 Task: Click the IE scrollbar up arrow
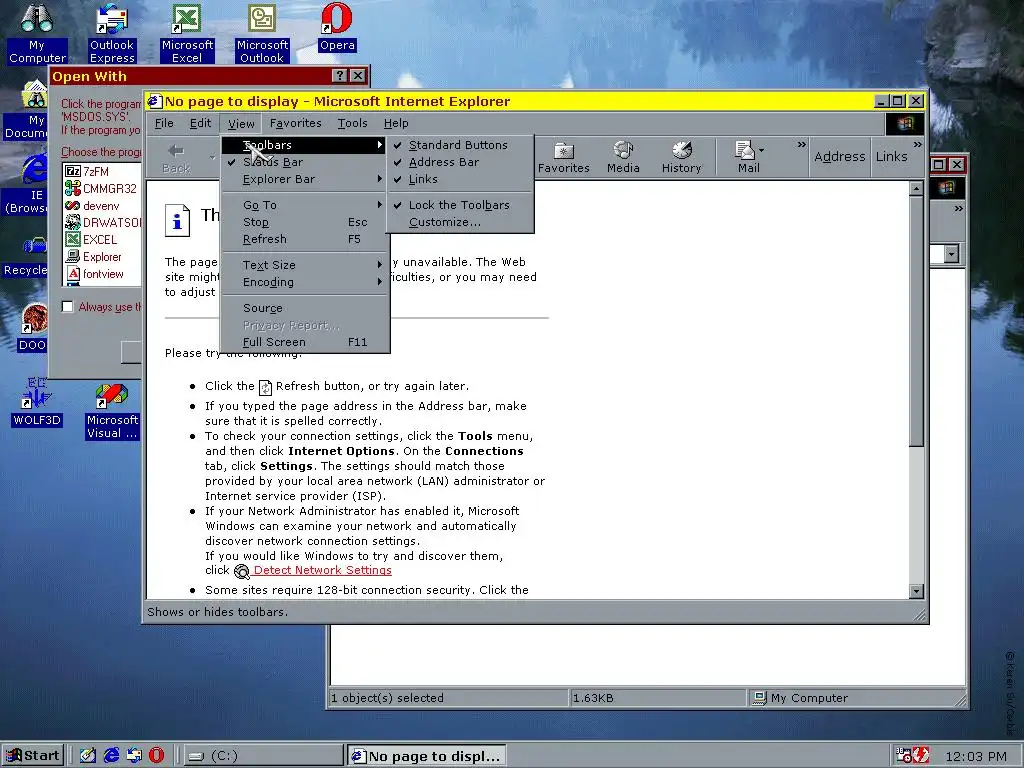point(916,189)
